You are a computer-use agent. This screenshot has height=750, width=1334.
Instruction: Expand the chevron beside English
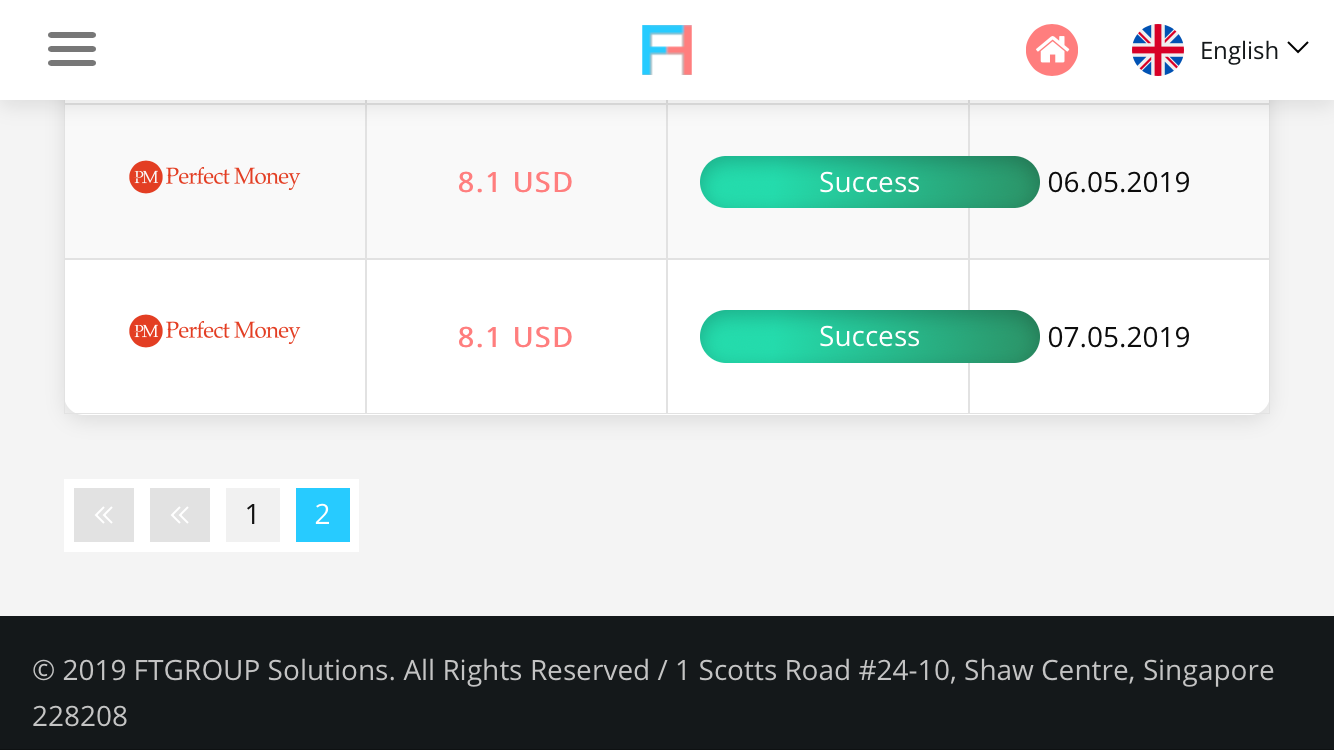[x=1298, y=48]
